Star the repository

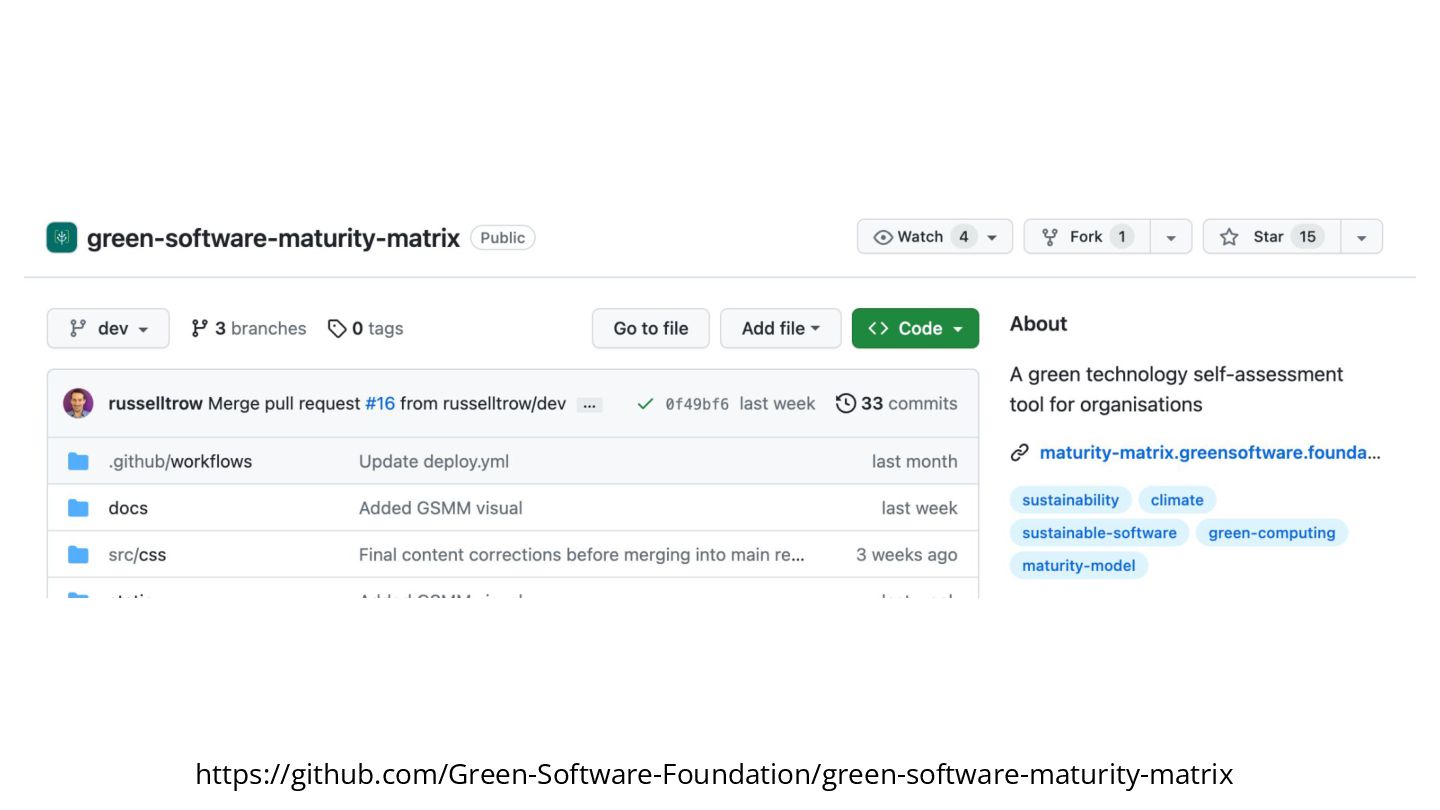1271,237
